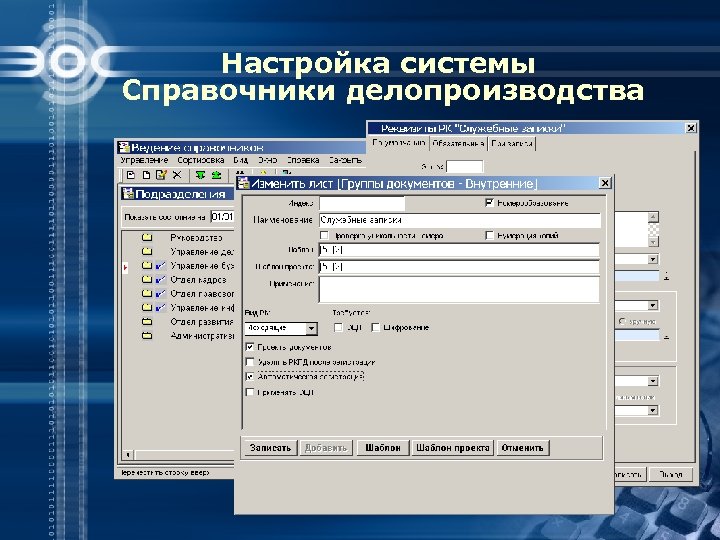Select the Отдел кадров tree row
Viewport: 720px width, 540px height.
pyautogui.click(x=198, y=279)
